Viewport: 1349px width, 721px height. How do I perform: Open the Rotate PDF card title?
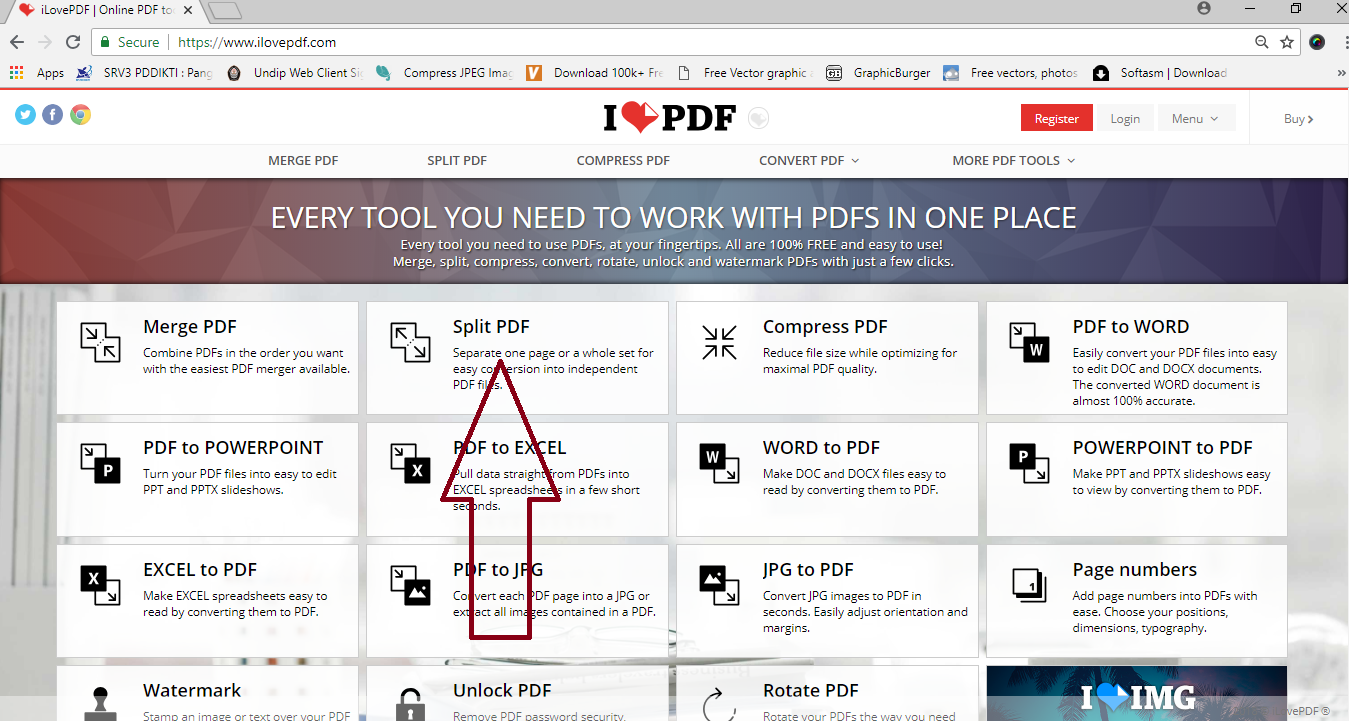pos(811,690)
